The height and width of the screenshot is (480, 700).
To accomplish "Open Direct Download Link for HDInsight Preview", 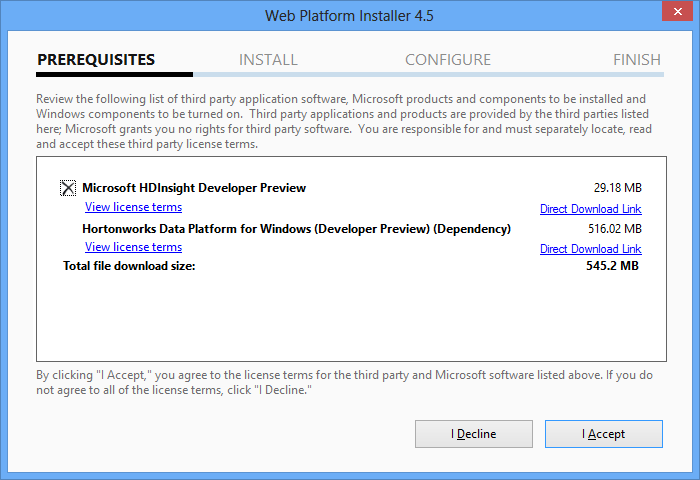I will [x=591, y=209].
